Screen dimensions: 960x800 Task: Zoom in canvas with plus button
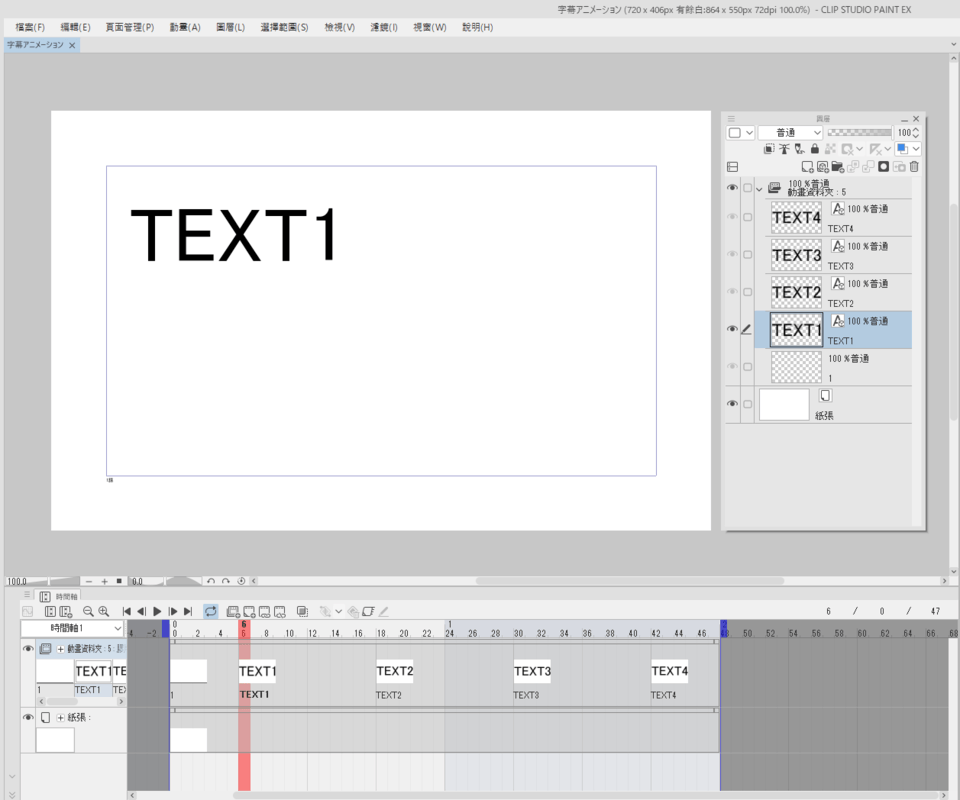[104, 581]
